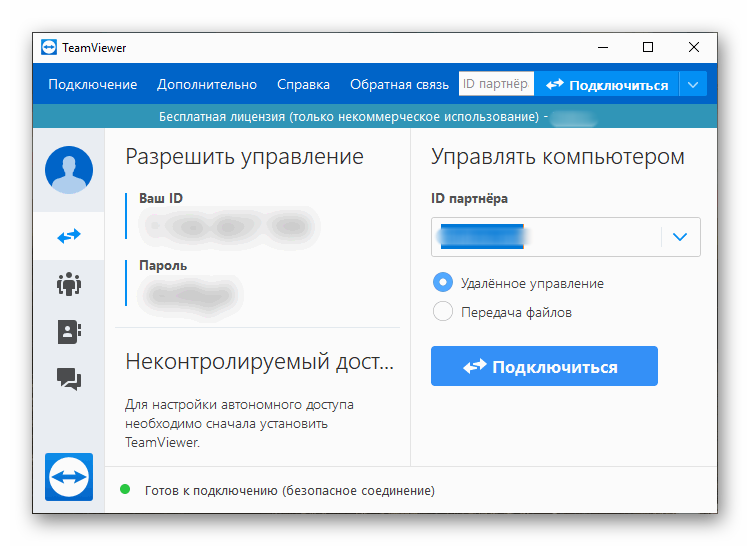Open the Computers & Contacts address book icon

[69, 331]
